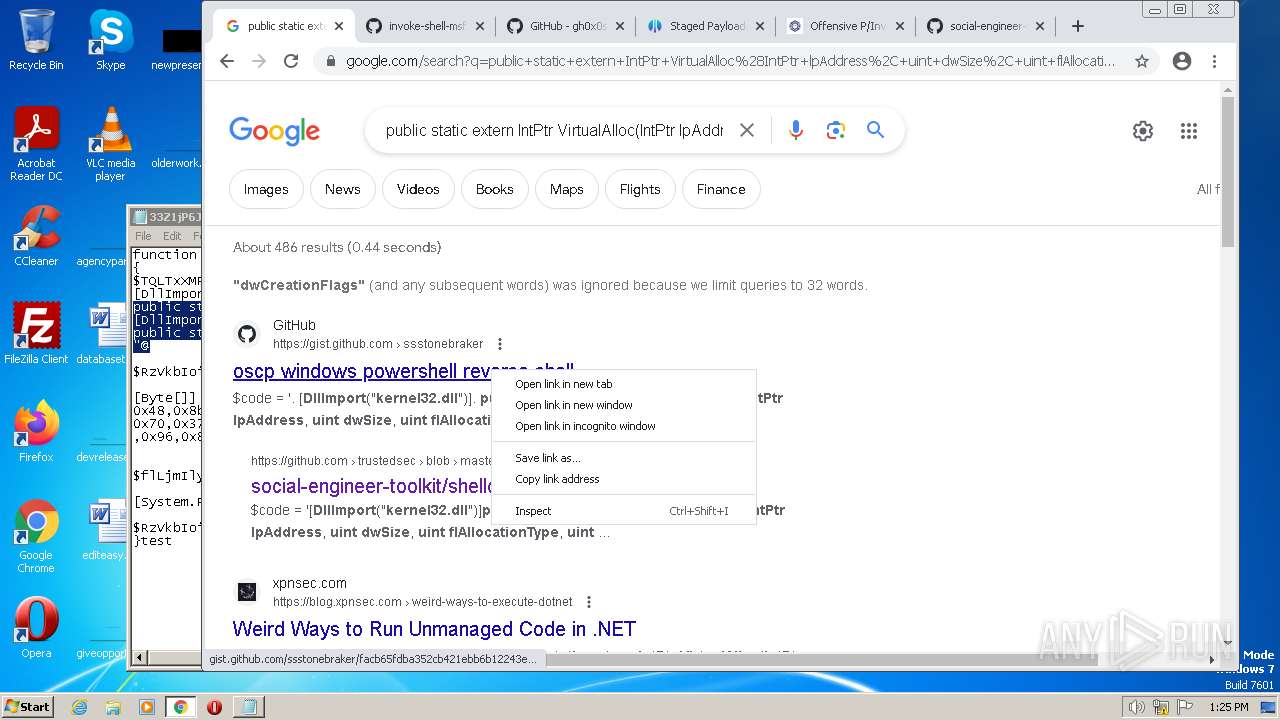Viewport: 1280px width, 720px height.
Task: Submit the search with magnifier icon
Action: click(x=876, y=130)
